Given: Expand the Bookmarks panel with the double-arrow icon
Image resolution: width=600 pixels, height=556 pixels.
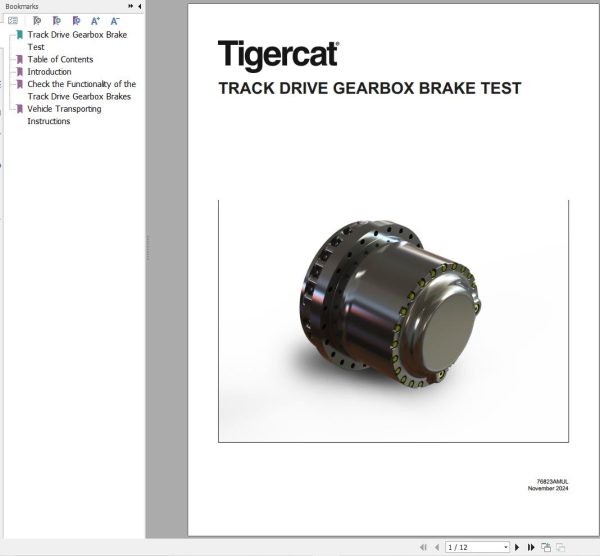Looking at the screenshot, I should tap(130, 6).
